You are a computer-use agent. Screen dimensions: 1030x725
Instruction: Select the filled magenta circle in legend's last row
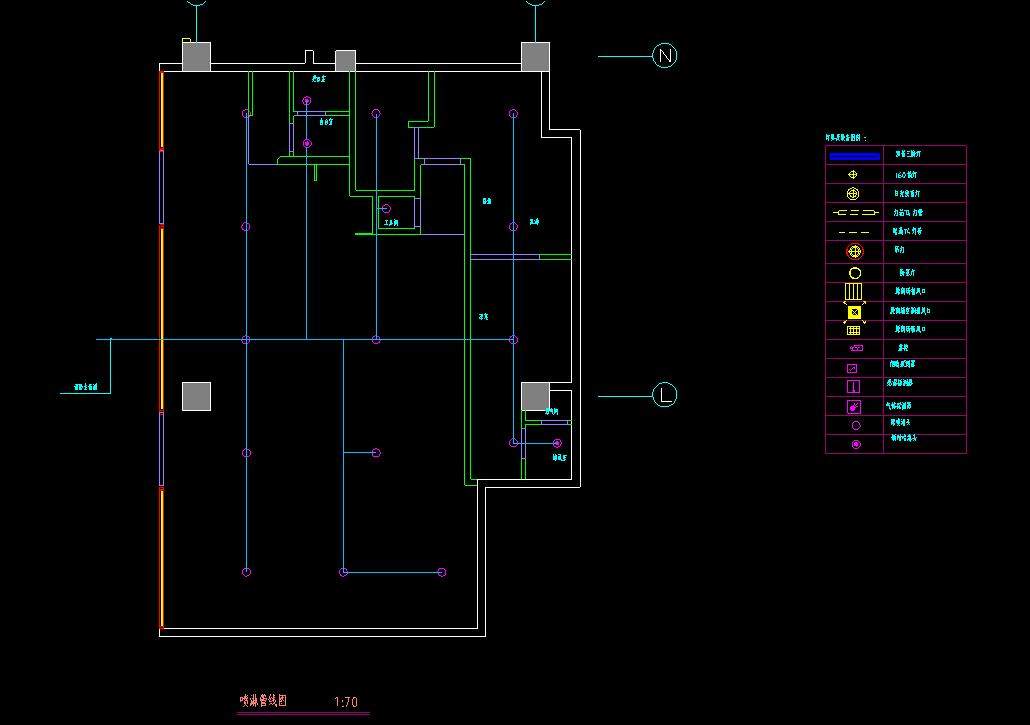click(x=855, y=444)
